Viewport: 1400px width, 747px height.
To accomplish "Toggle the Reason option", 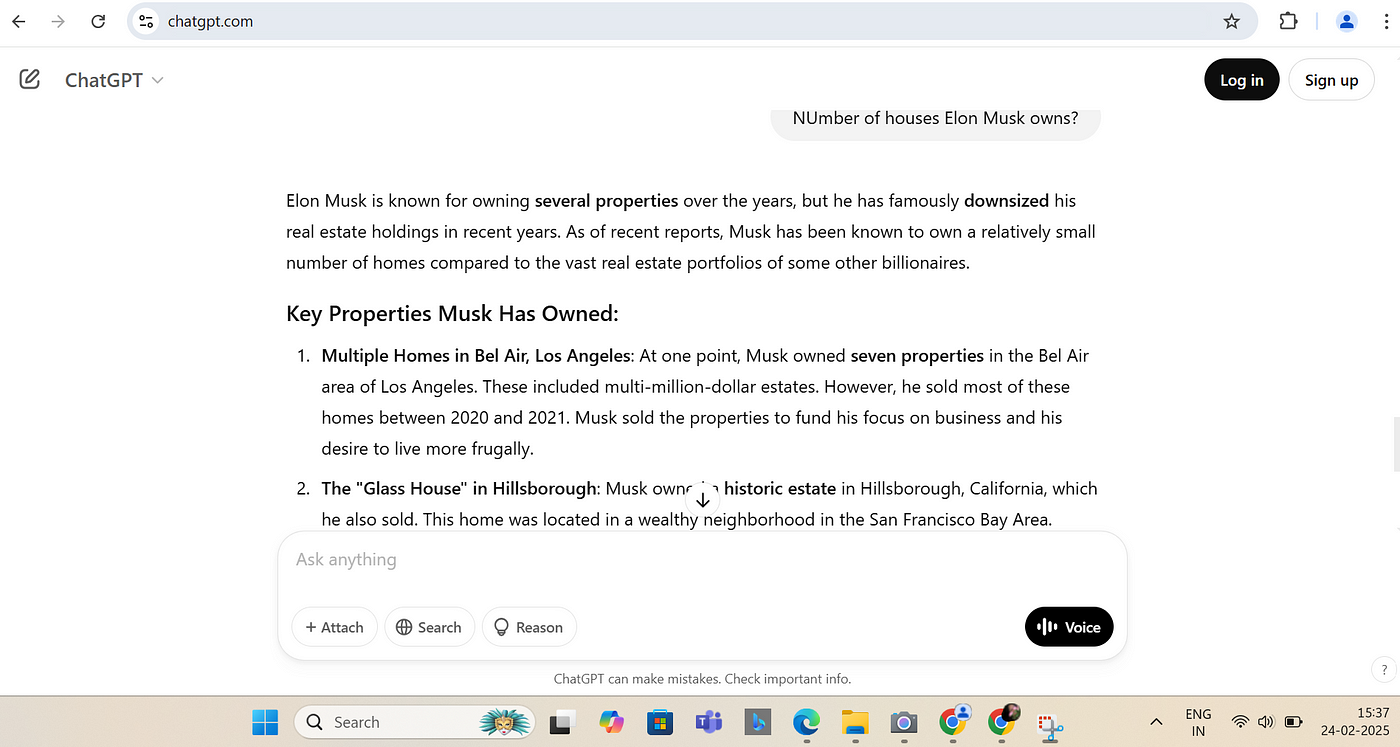I will coord(529,627).
